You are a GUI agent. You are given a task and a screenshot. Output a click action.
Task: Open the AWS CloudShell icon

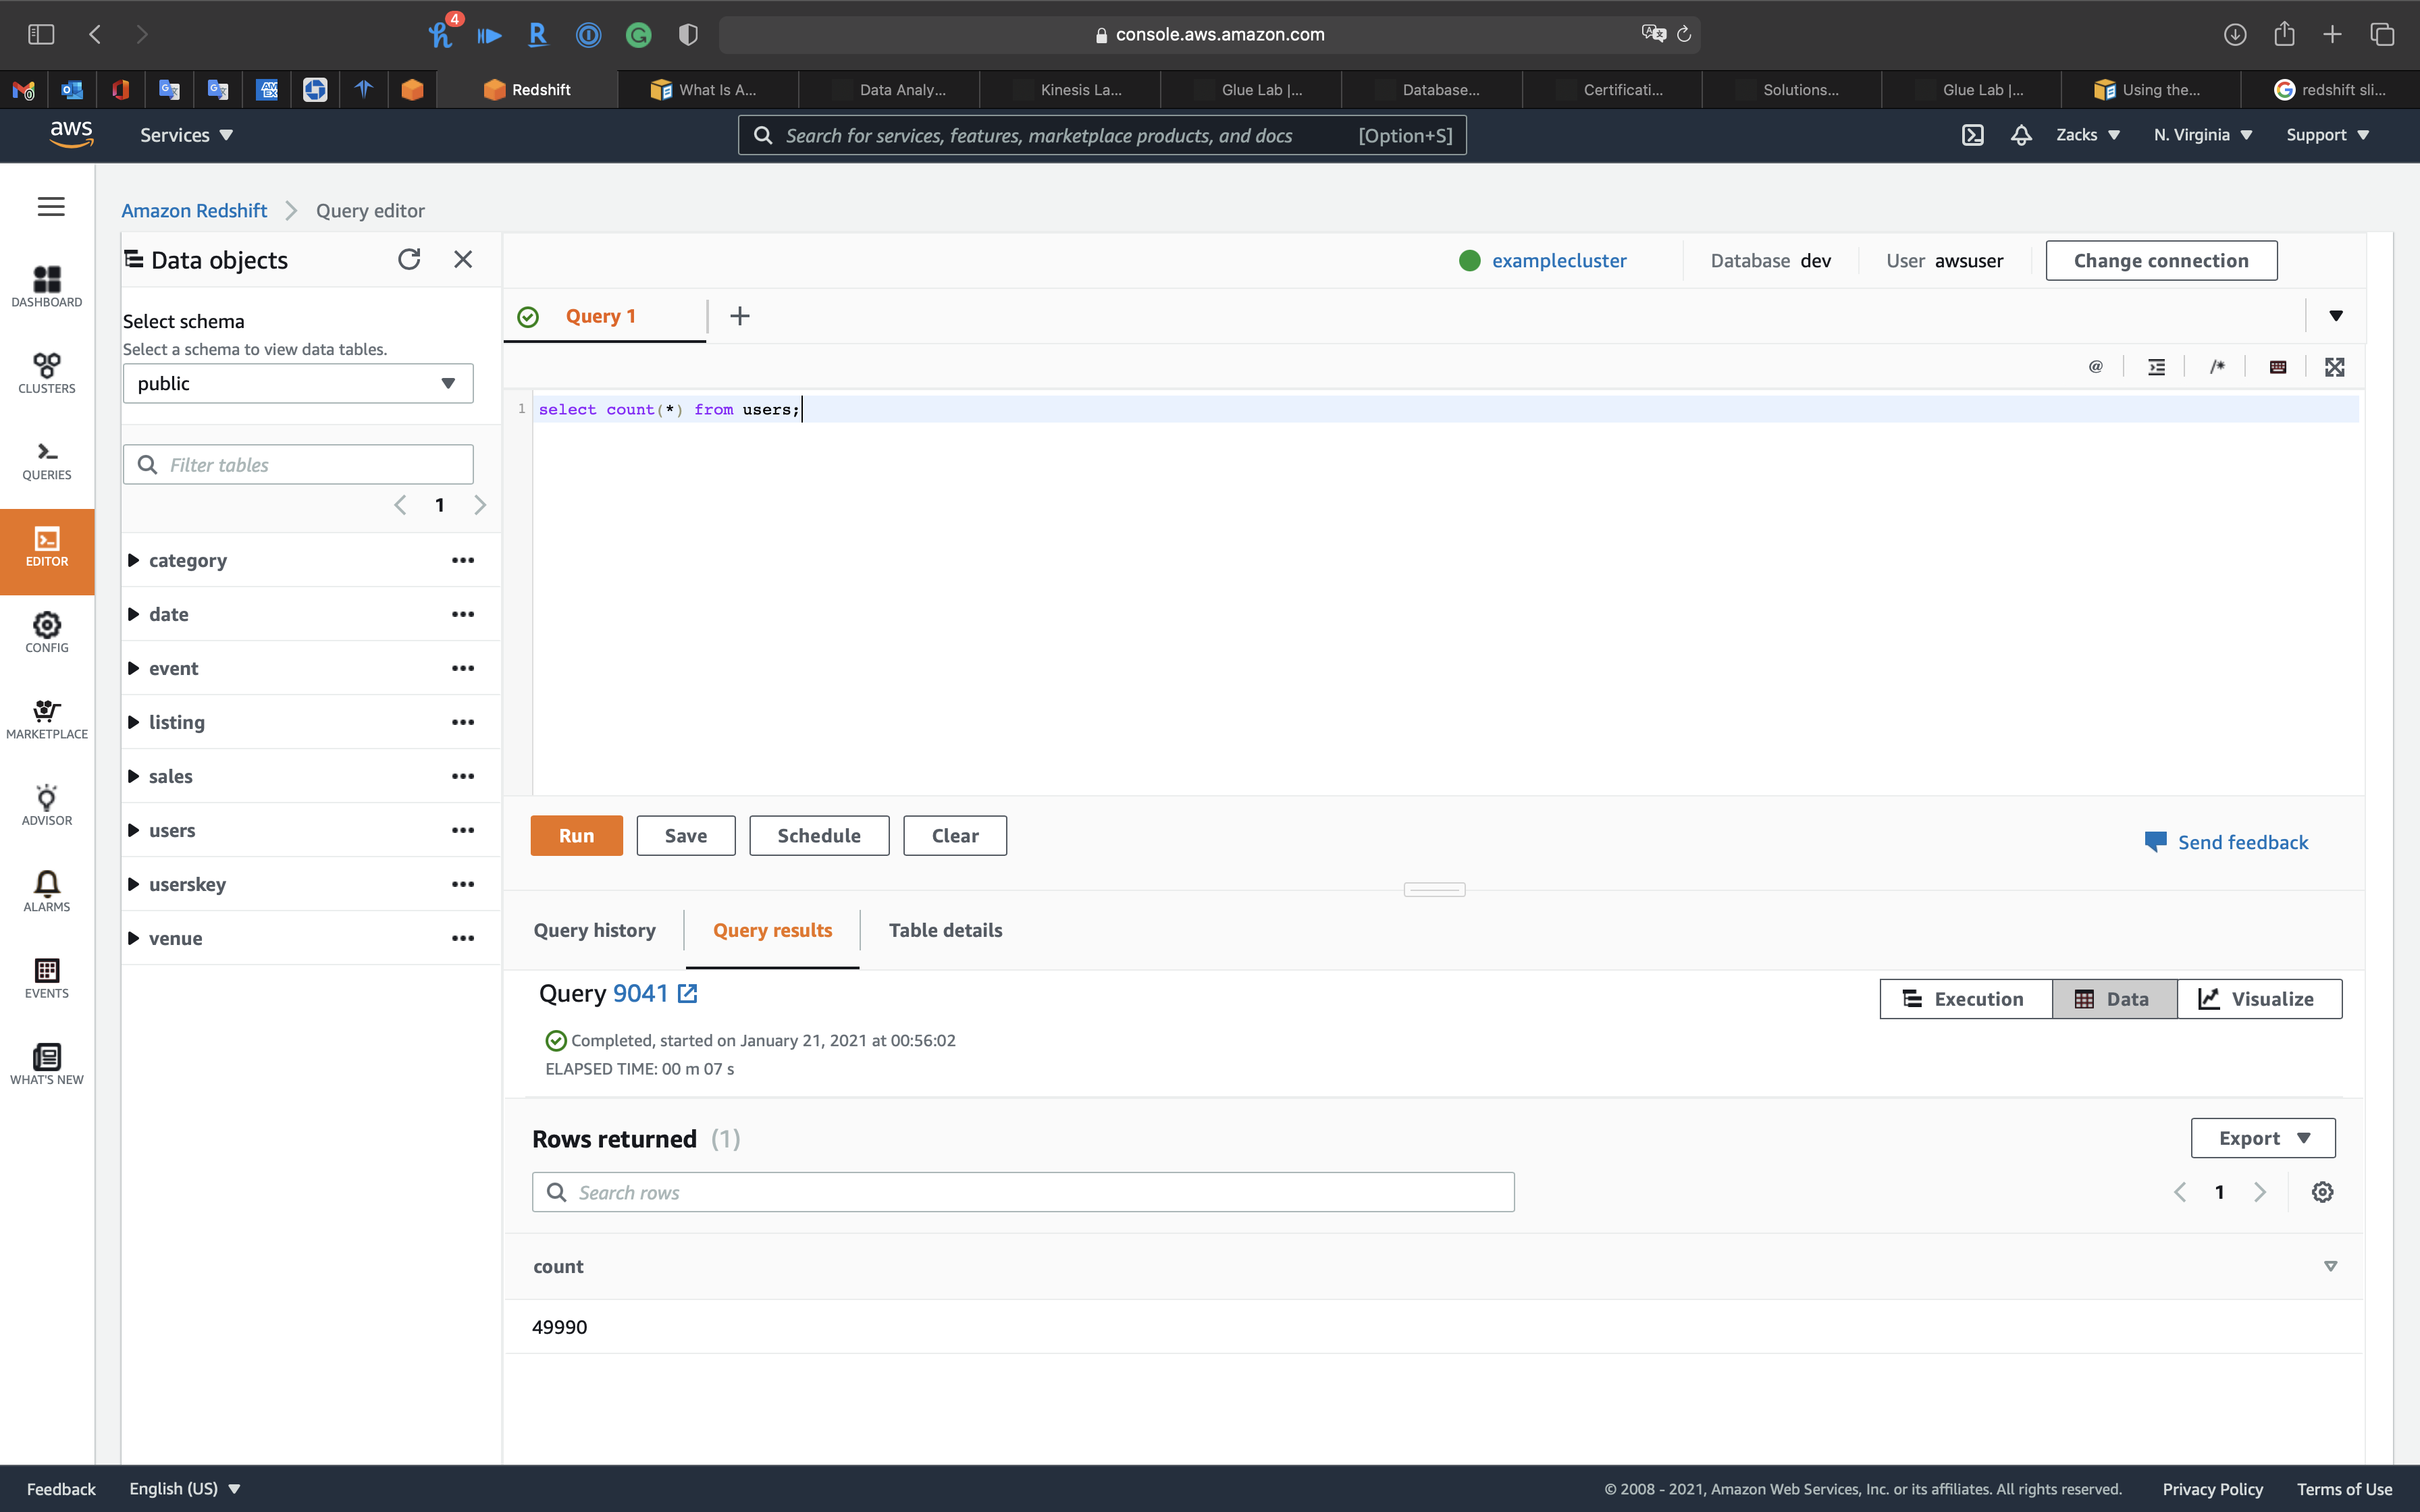pos(1972,135)
